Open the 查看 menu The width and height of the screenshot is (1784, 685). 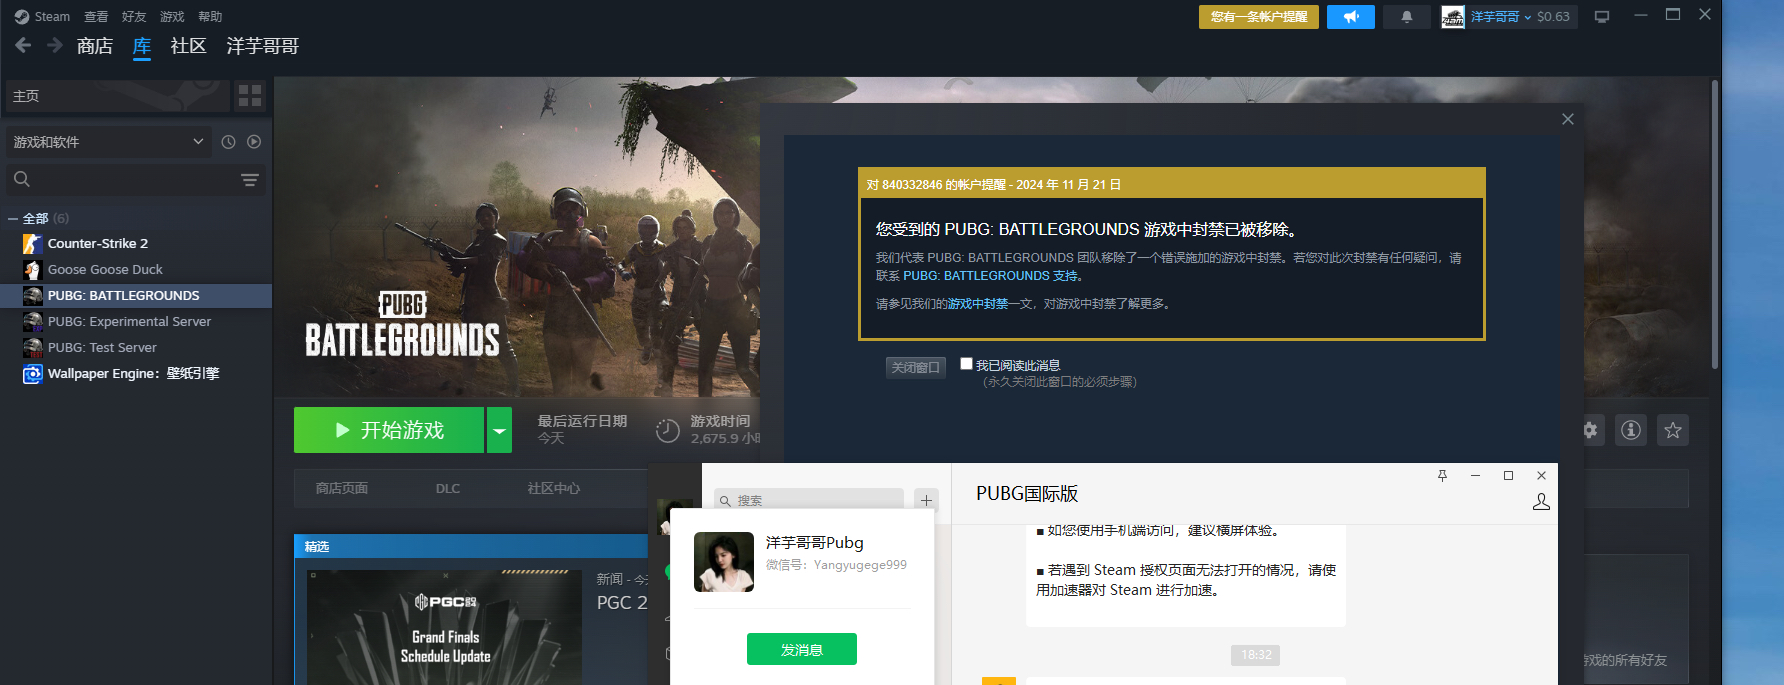[96, 16]
